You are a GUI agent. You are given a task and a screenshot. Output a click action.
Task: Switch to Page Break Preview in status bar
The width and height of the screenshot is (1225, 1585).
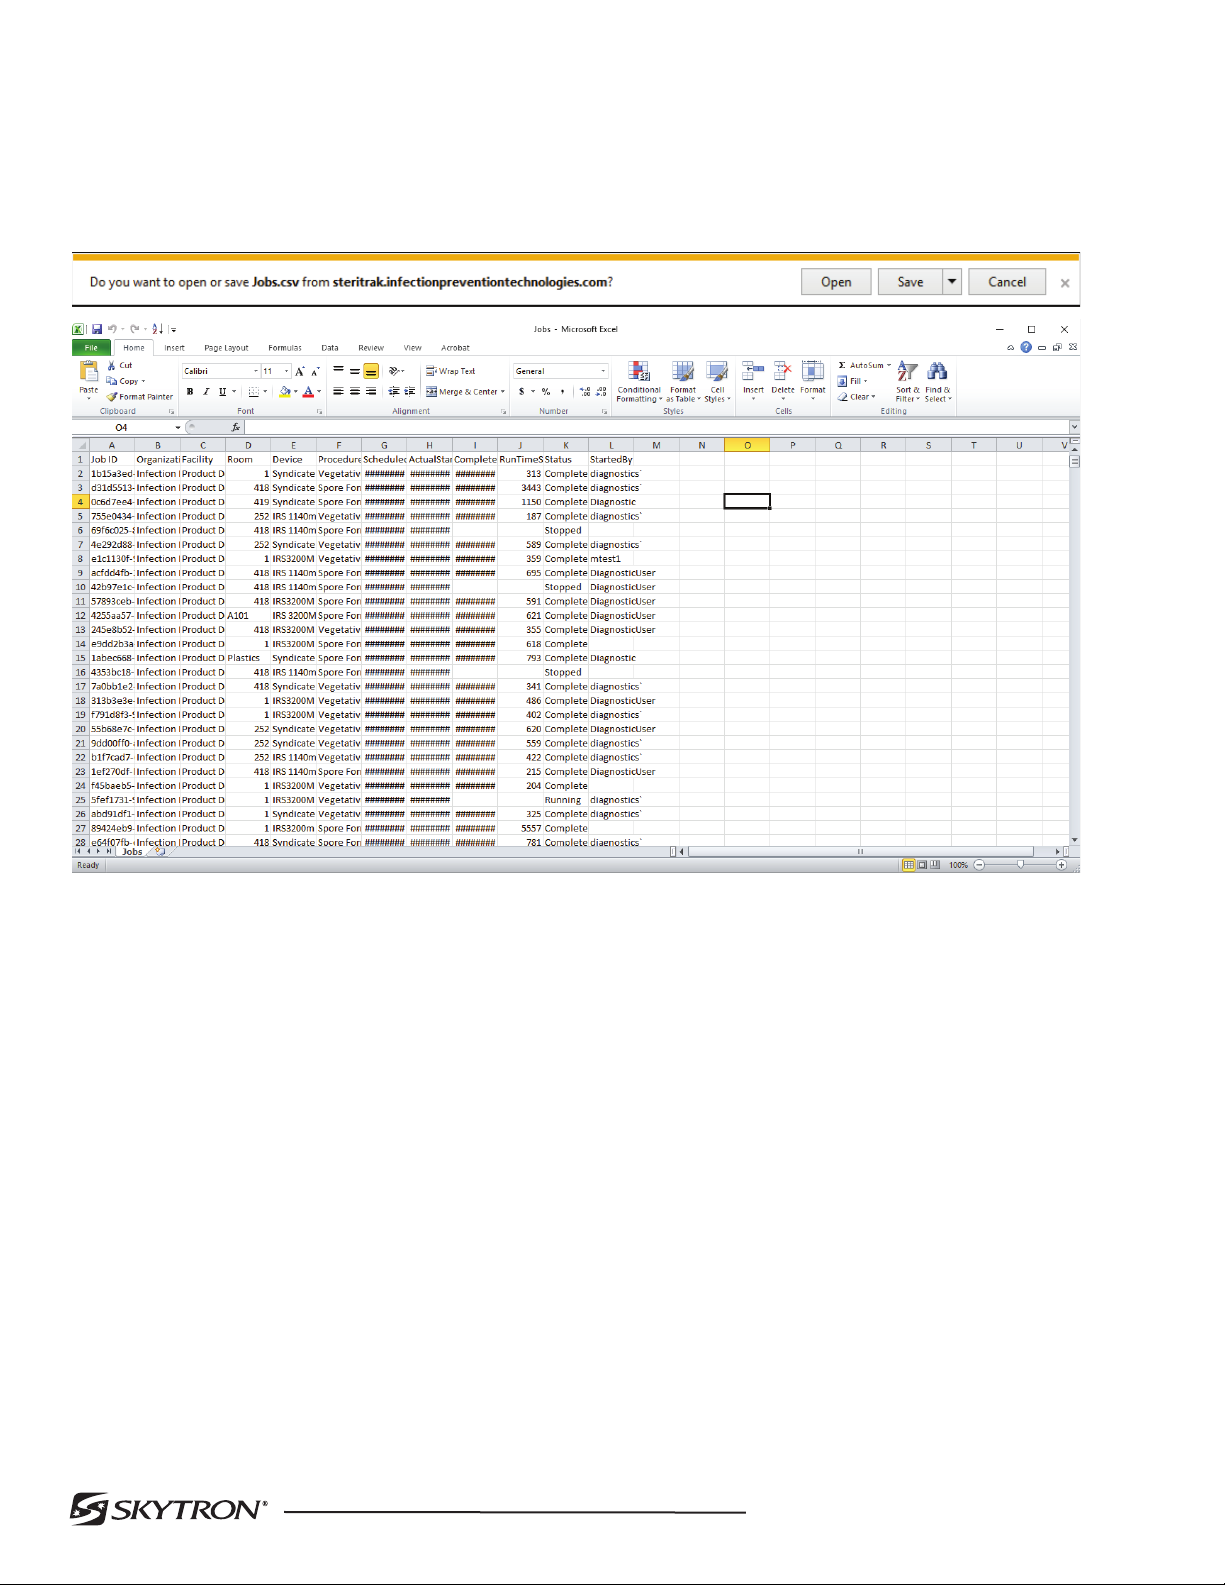(x=935, y=865)
